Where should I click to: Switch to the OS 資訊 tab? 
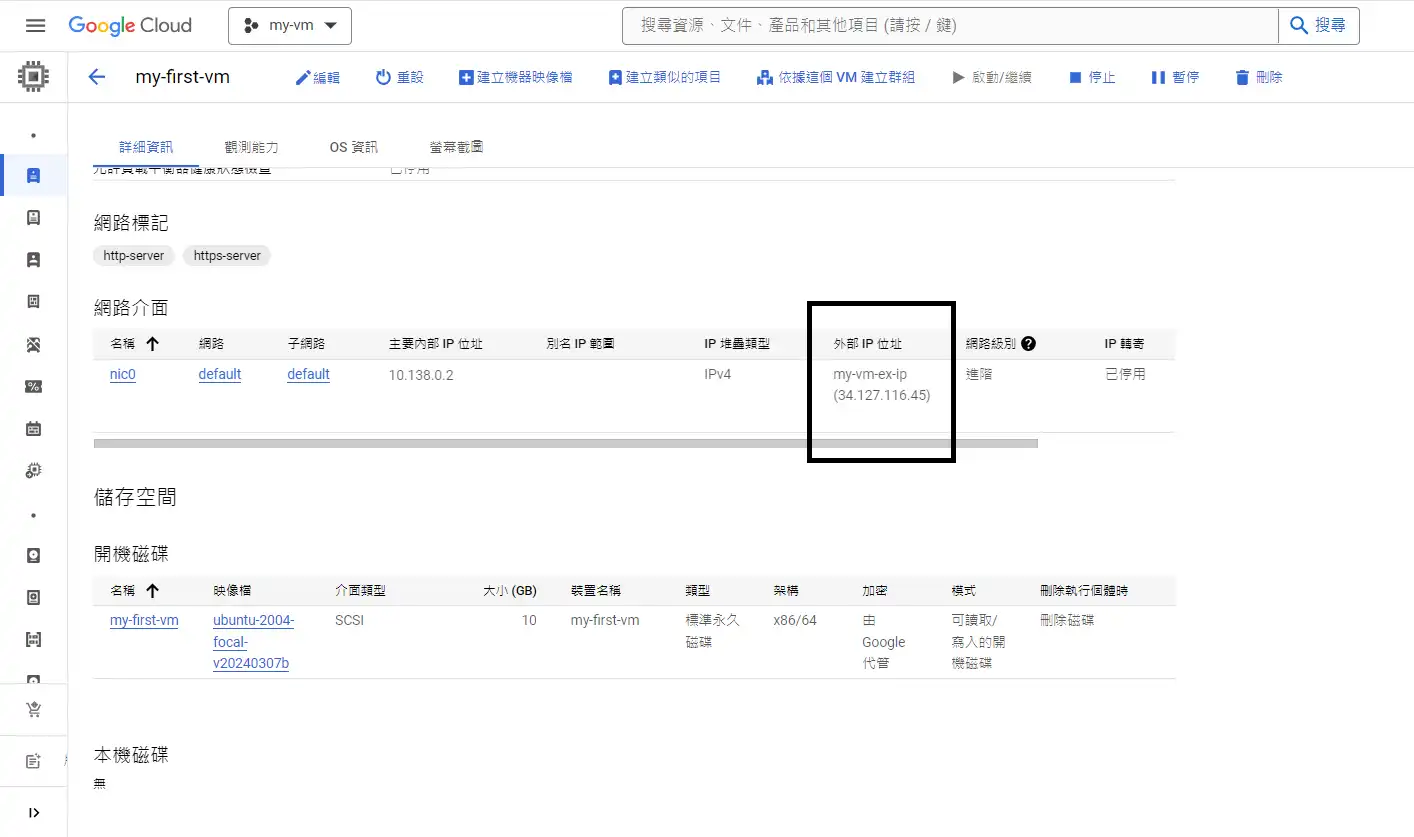click(353, 147)
